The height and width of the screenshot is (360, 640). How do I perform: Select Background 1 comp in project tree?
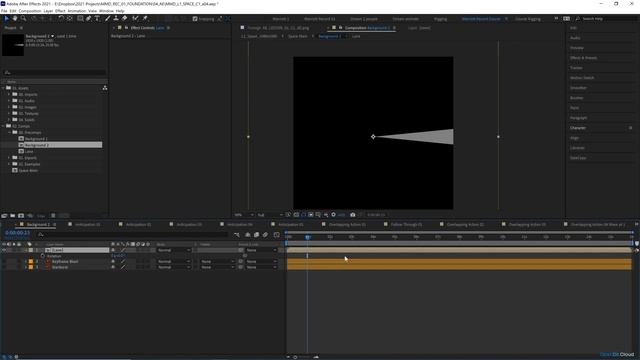[x=36, y=139]
